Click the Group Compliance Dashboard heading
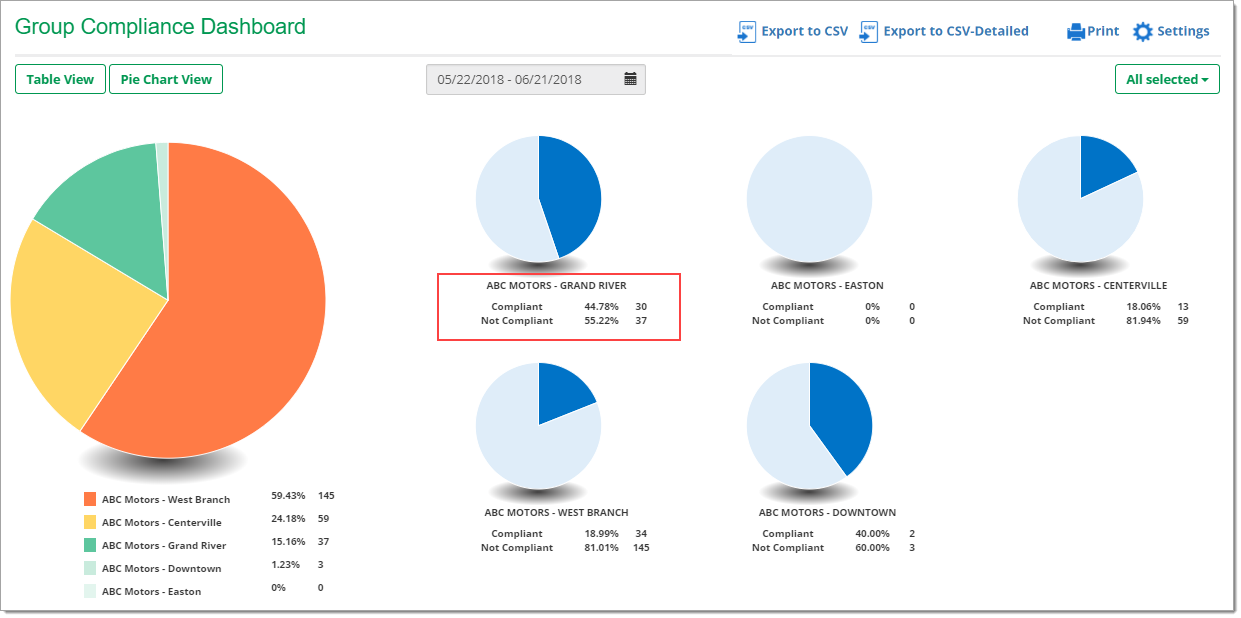Screen dimensions: 1241x618 pyautogui.click(x=161, y=27)
